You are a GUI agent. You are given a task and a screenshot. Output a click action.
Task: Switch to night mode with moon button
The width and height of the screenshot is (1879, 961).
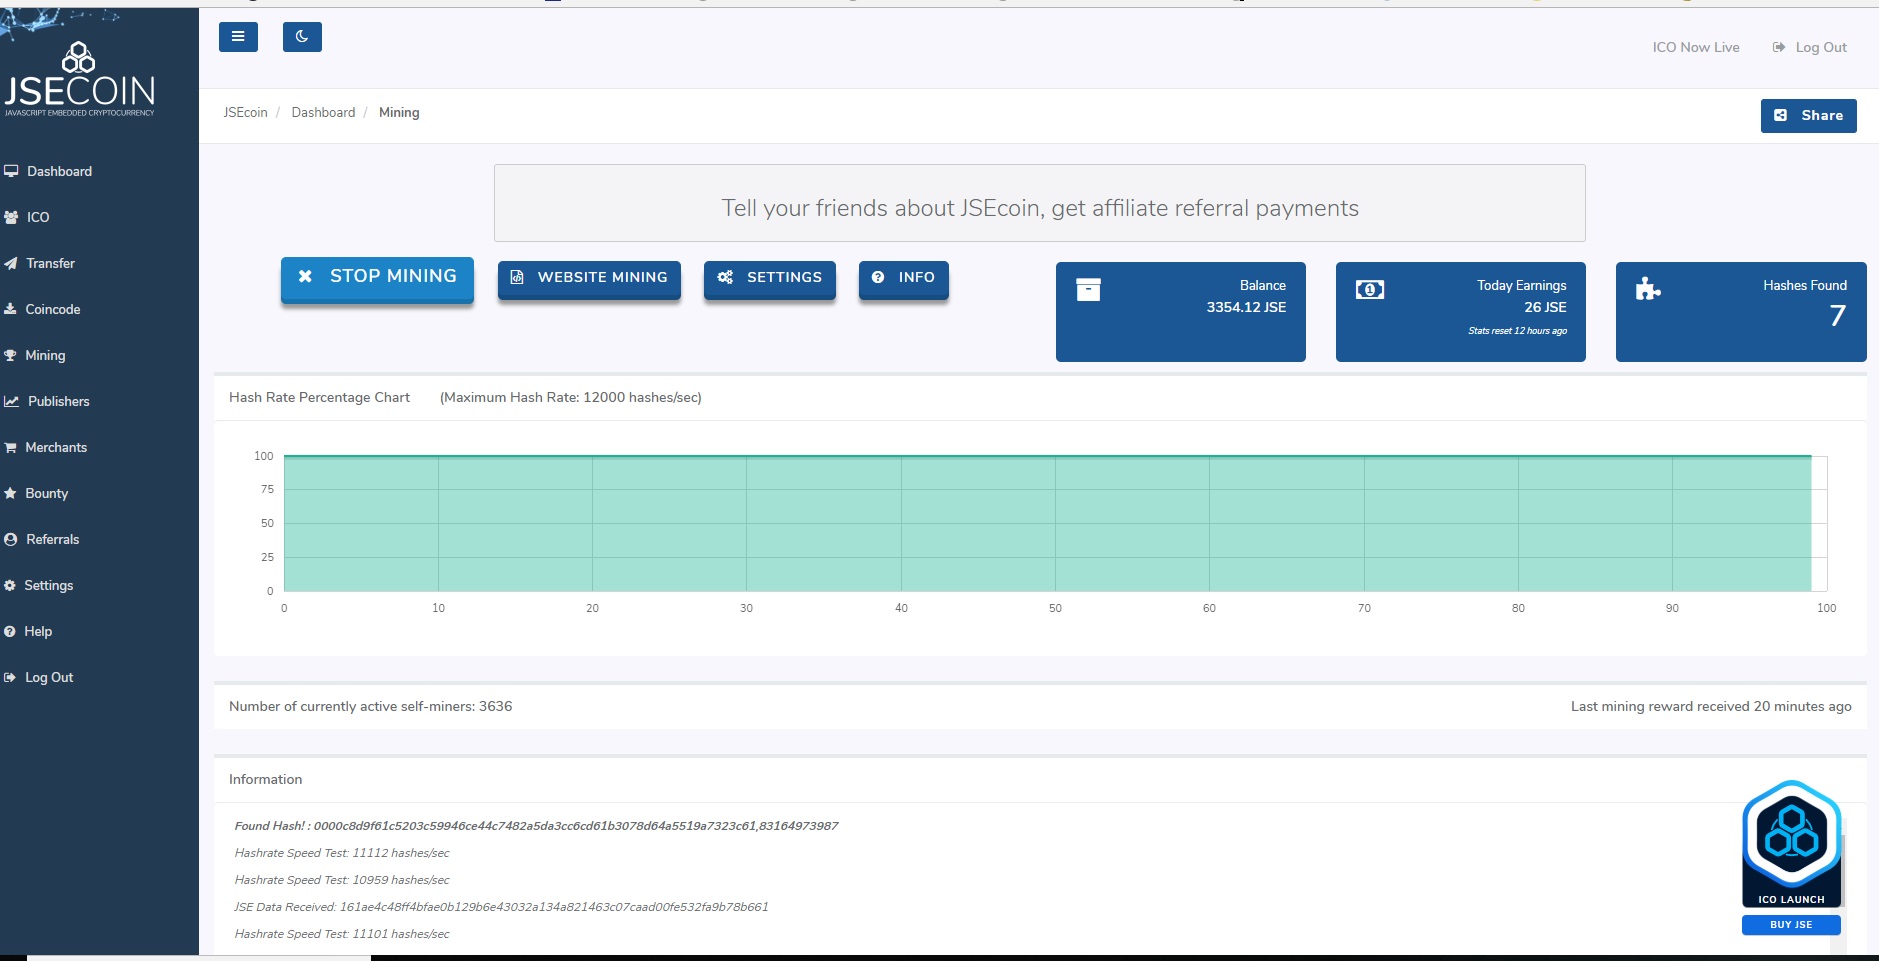point(302,37)
